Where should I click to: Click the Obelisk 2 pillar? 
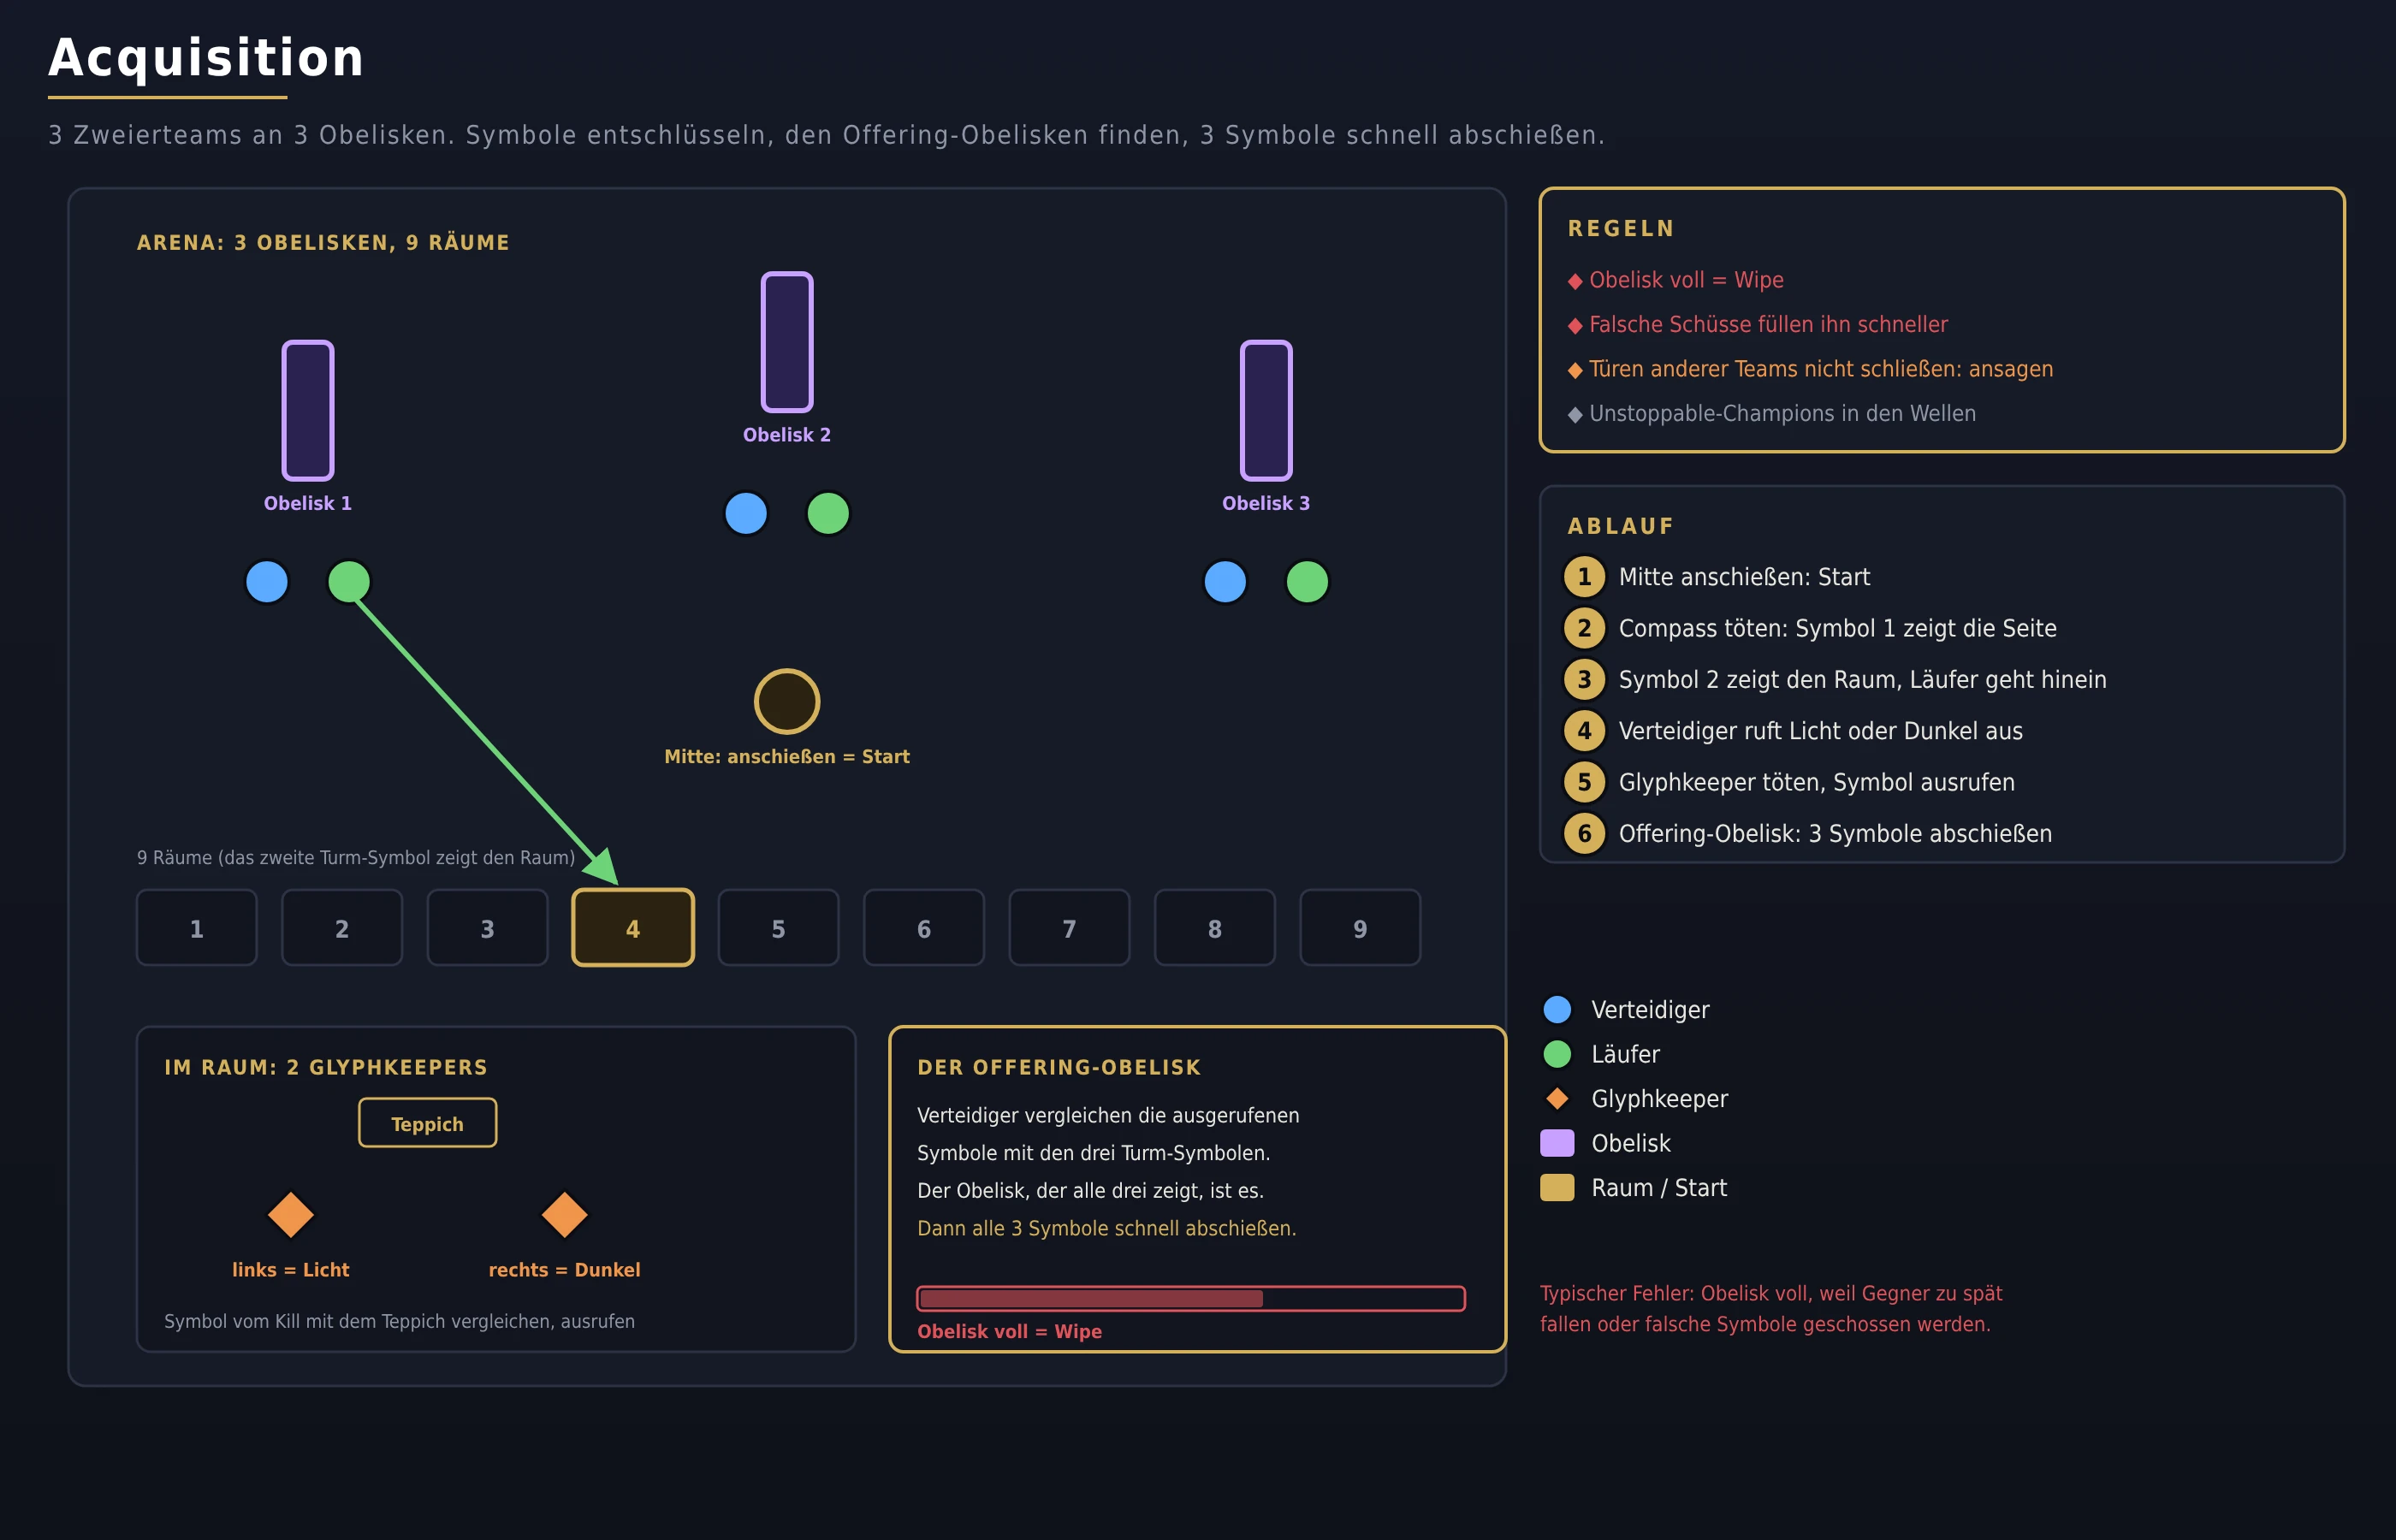pos(787,342)
